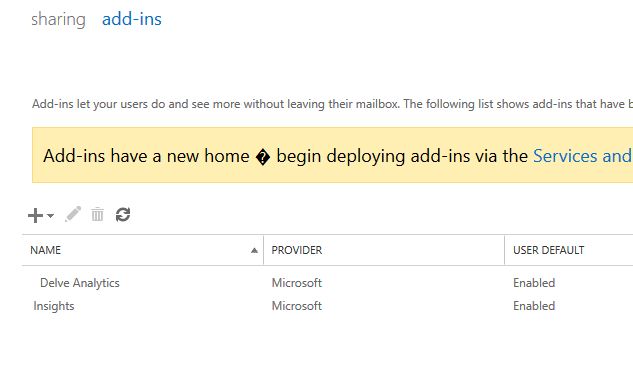633x388 pixels.
Task: Click the add-ins description text
Action: (x=332, y=104)
